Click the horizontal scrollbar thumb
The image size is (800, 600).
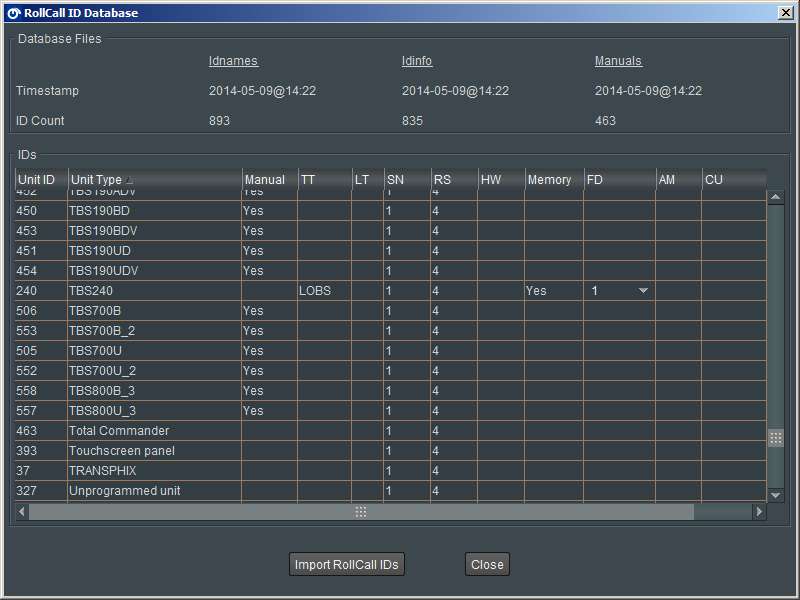point(361,512)
